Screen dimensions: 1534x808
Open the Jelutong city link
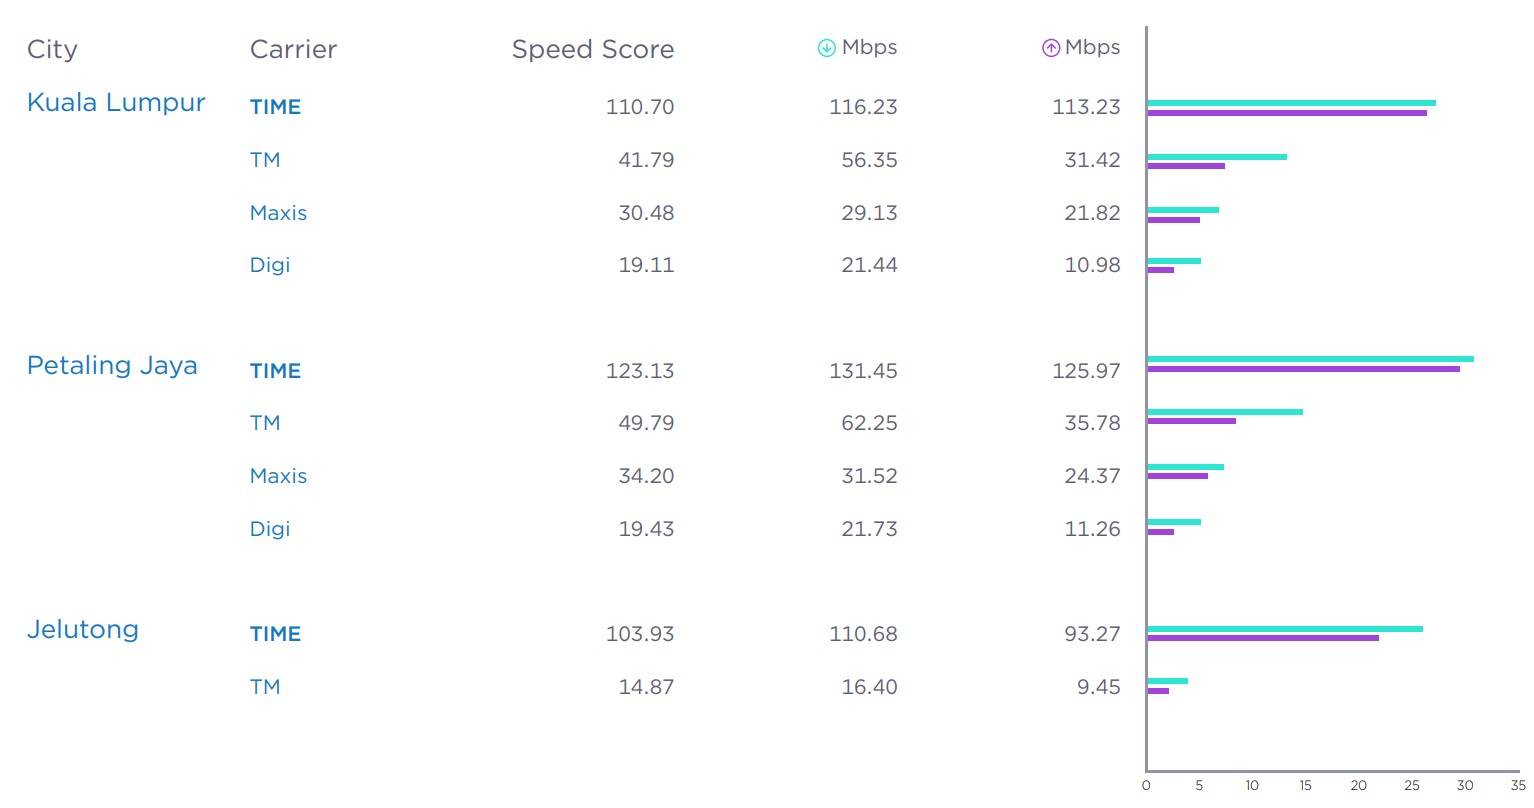point(83,630)
